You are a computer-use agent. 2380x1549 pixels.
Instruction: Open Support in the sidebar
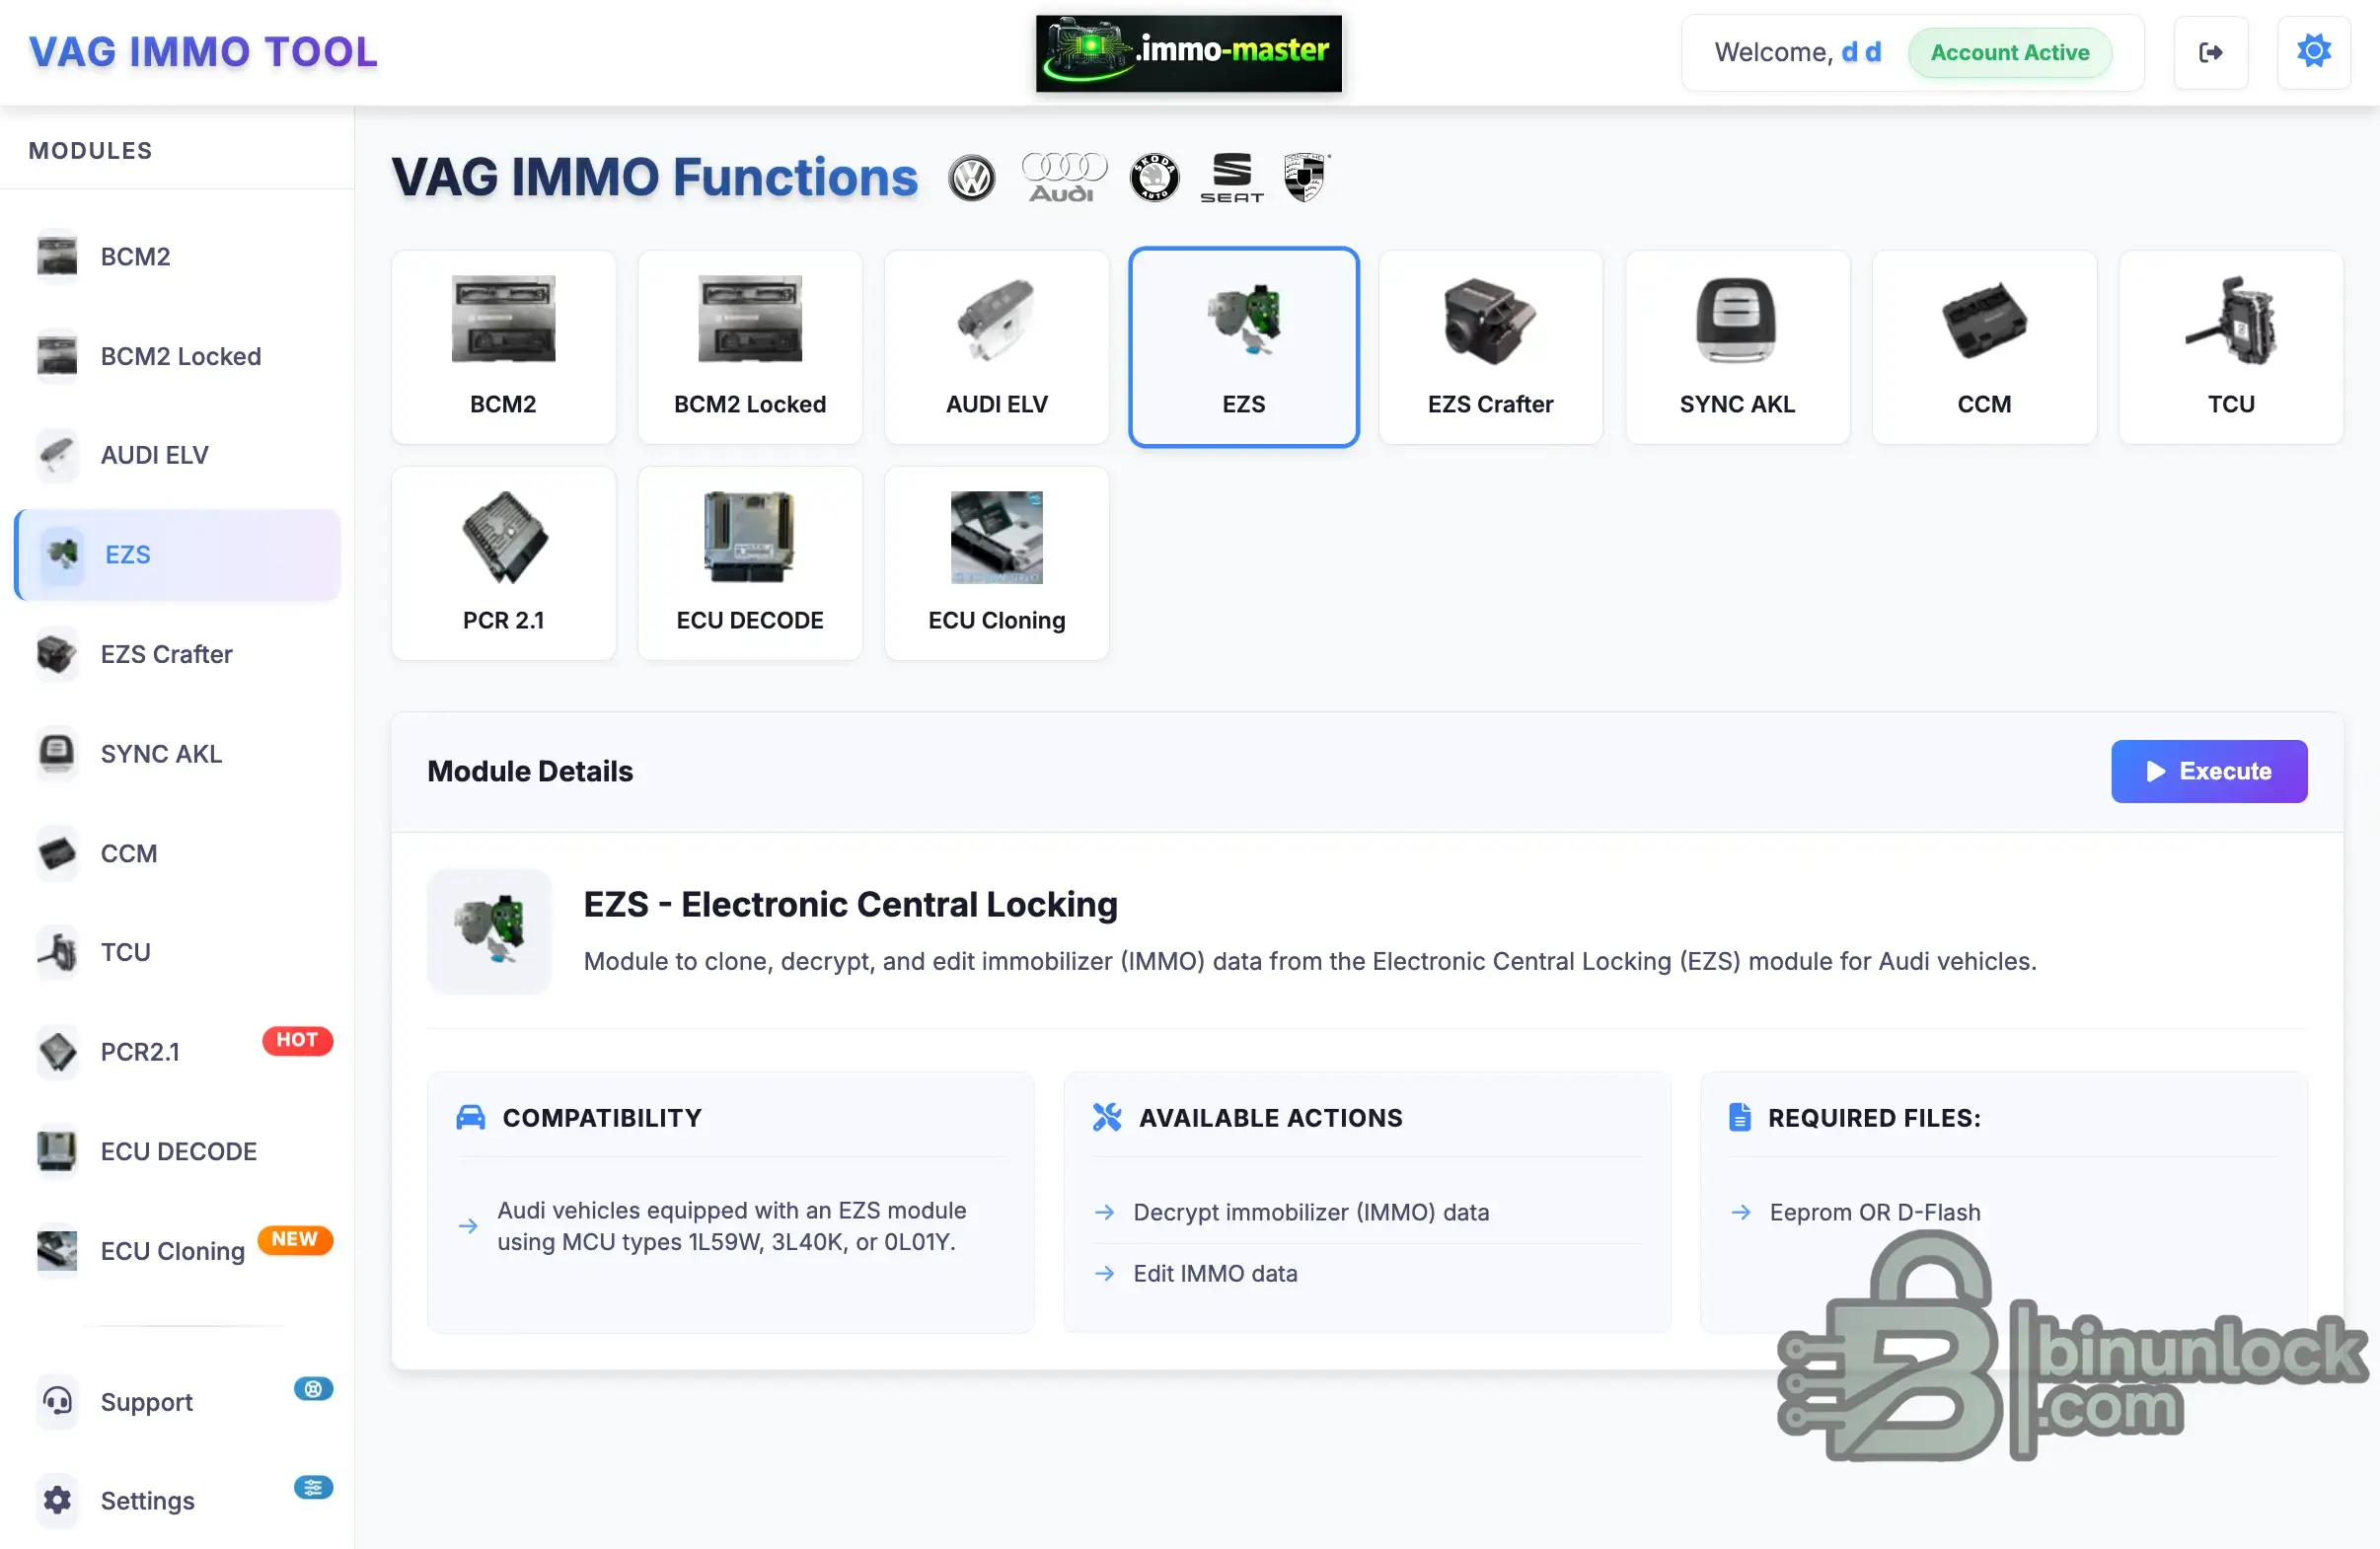[146, 1401]
